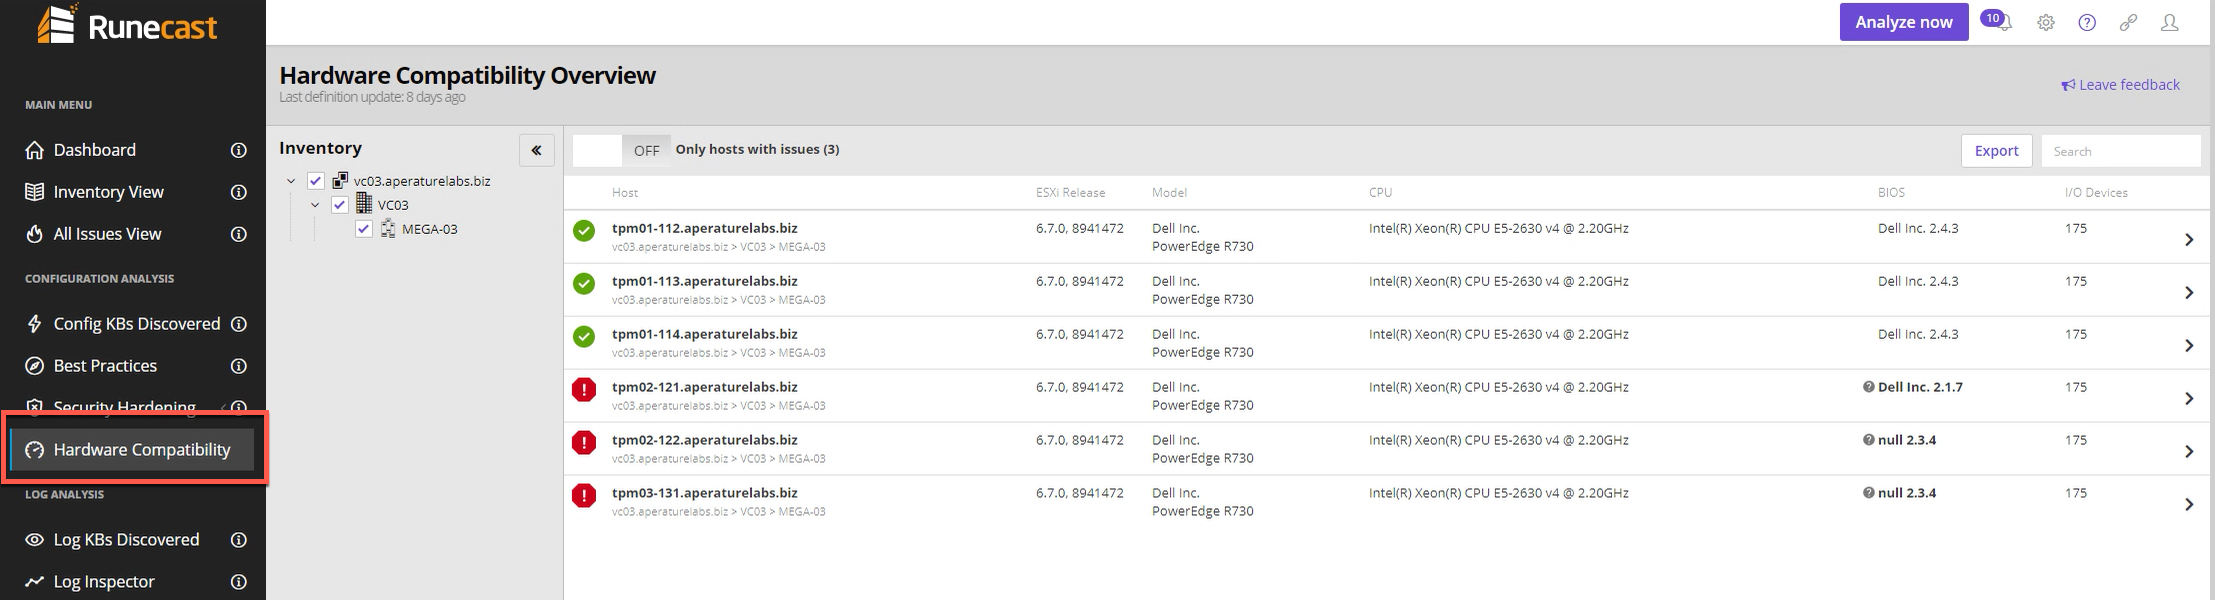Click info icon next to Best Practices
Image resolution: width=2215 pixels, height=600 pixels.
point(239,366)
